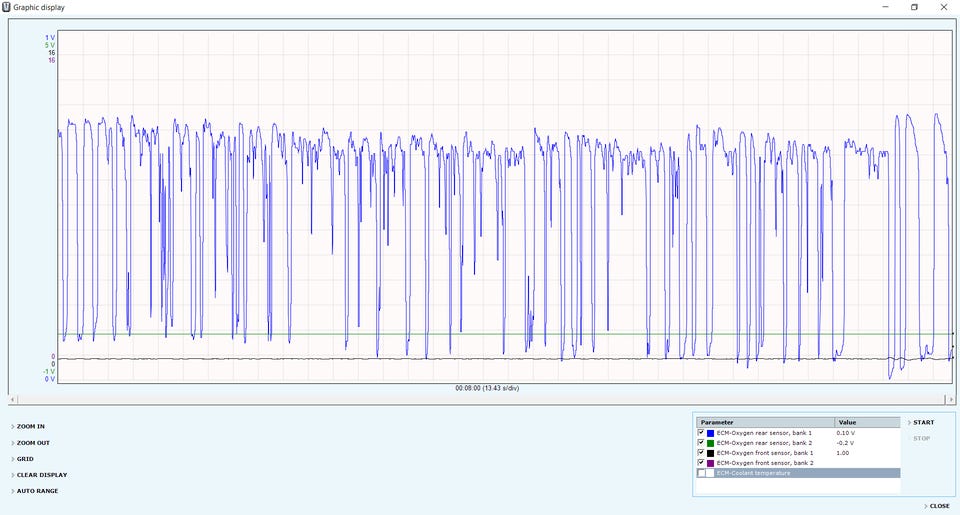The image size is (960, 515).
Task: Click the 1.00 value cell
Action: pos(842,453)
